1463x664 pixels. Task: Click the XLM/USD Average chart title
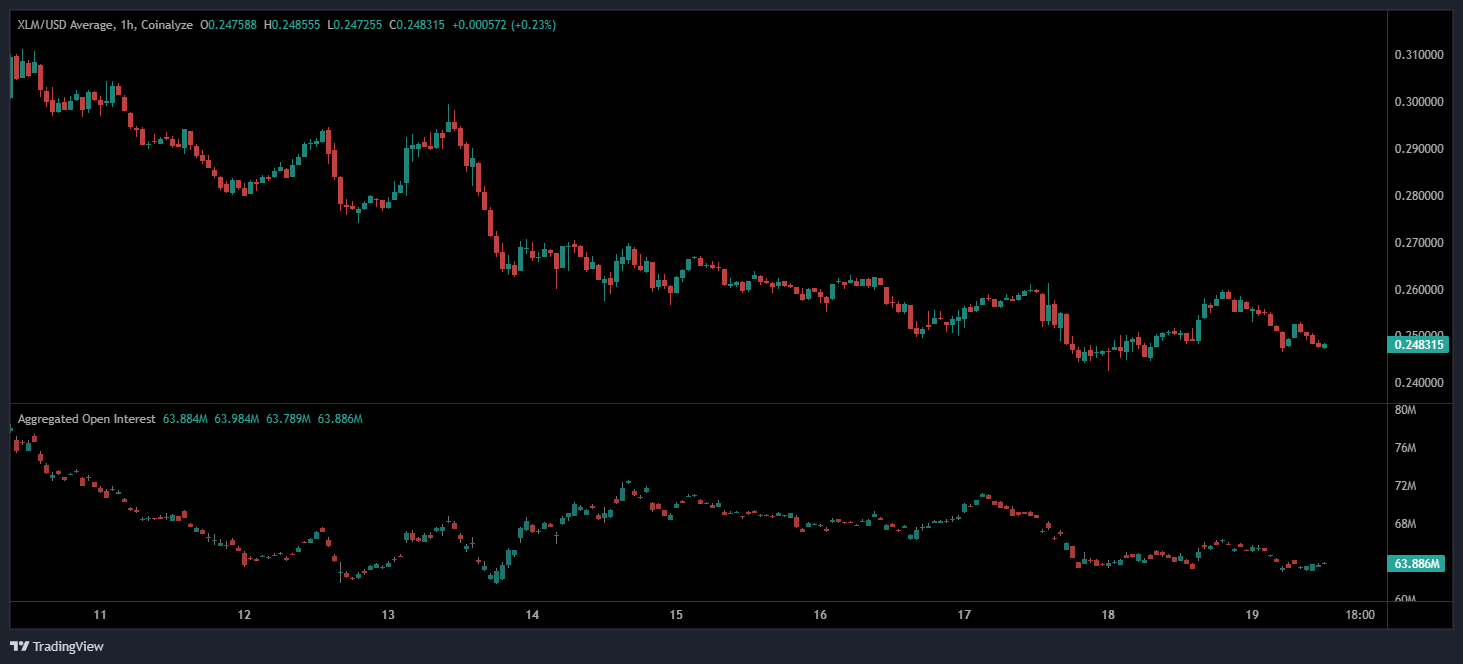[x=65, y=24]
